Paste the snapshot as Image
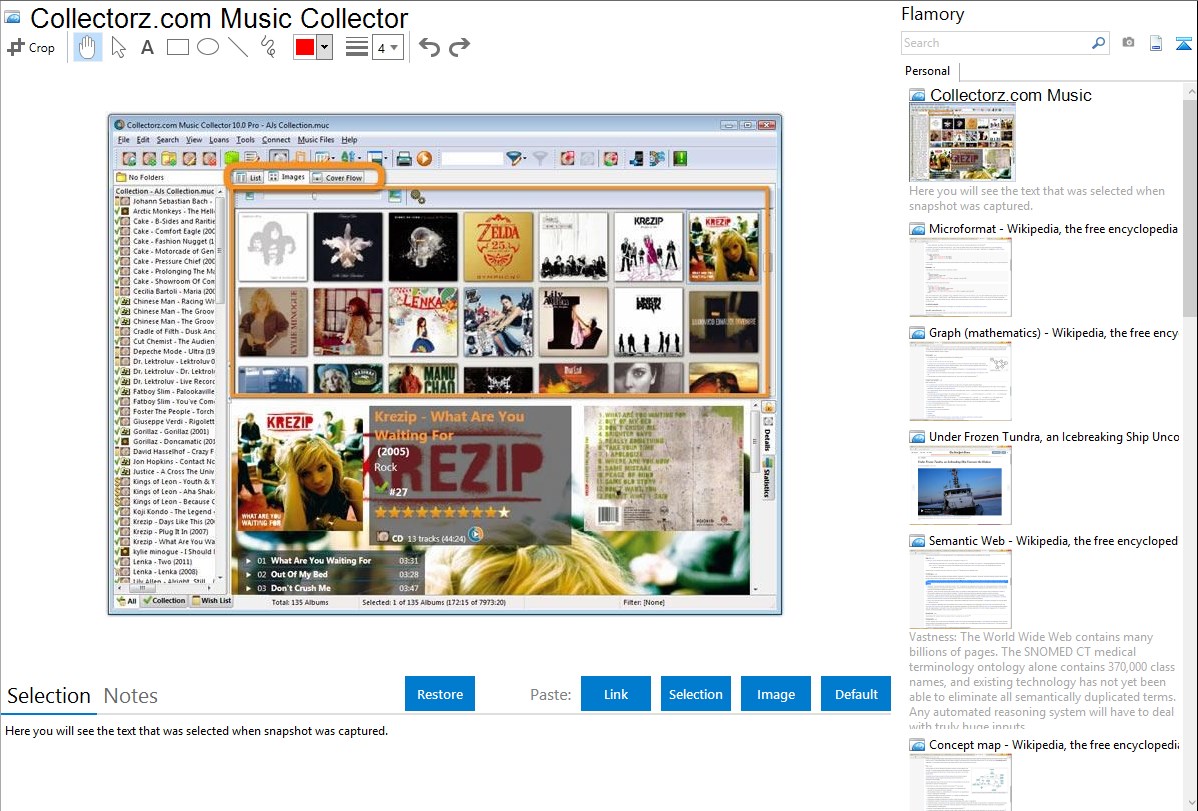Viewport: 1198px width, 811px height. pyautogui.click(x=775, y=694)
